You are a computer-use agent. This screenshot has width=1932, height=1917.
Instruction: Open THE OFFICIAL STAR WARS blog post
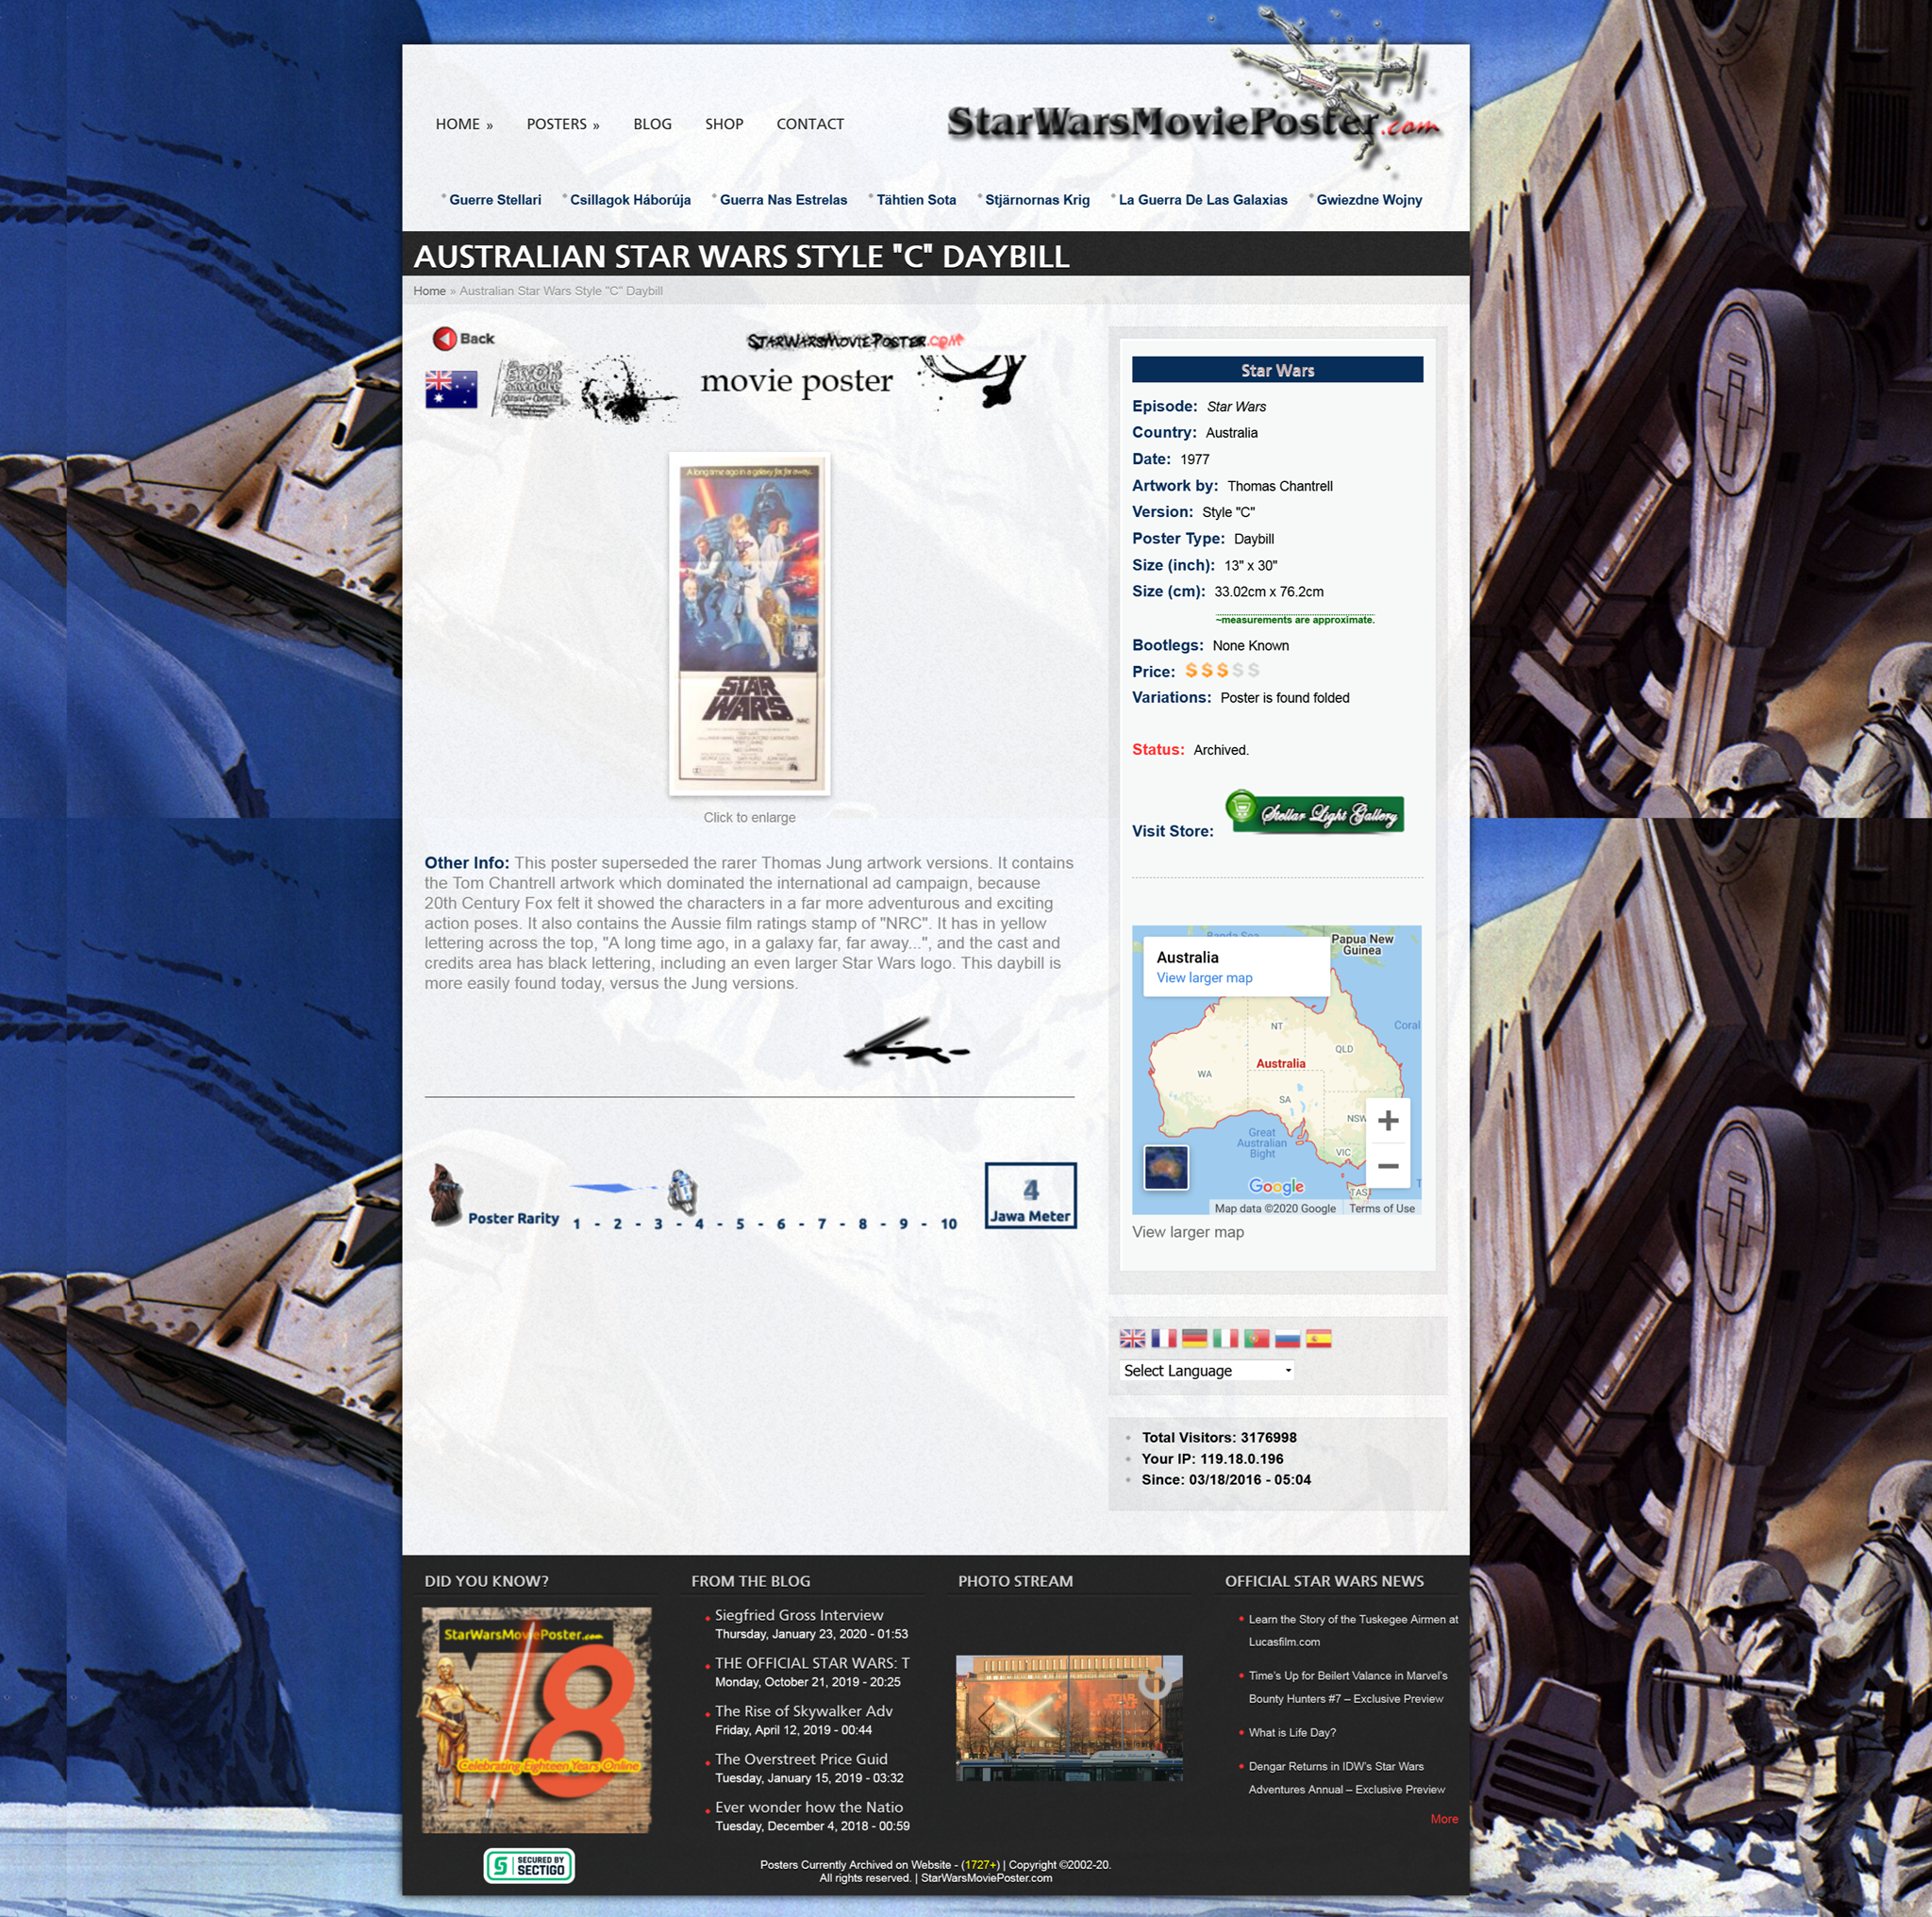(x=812, y=1663)
